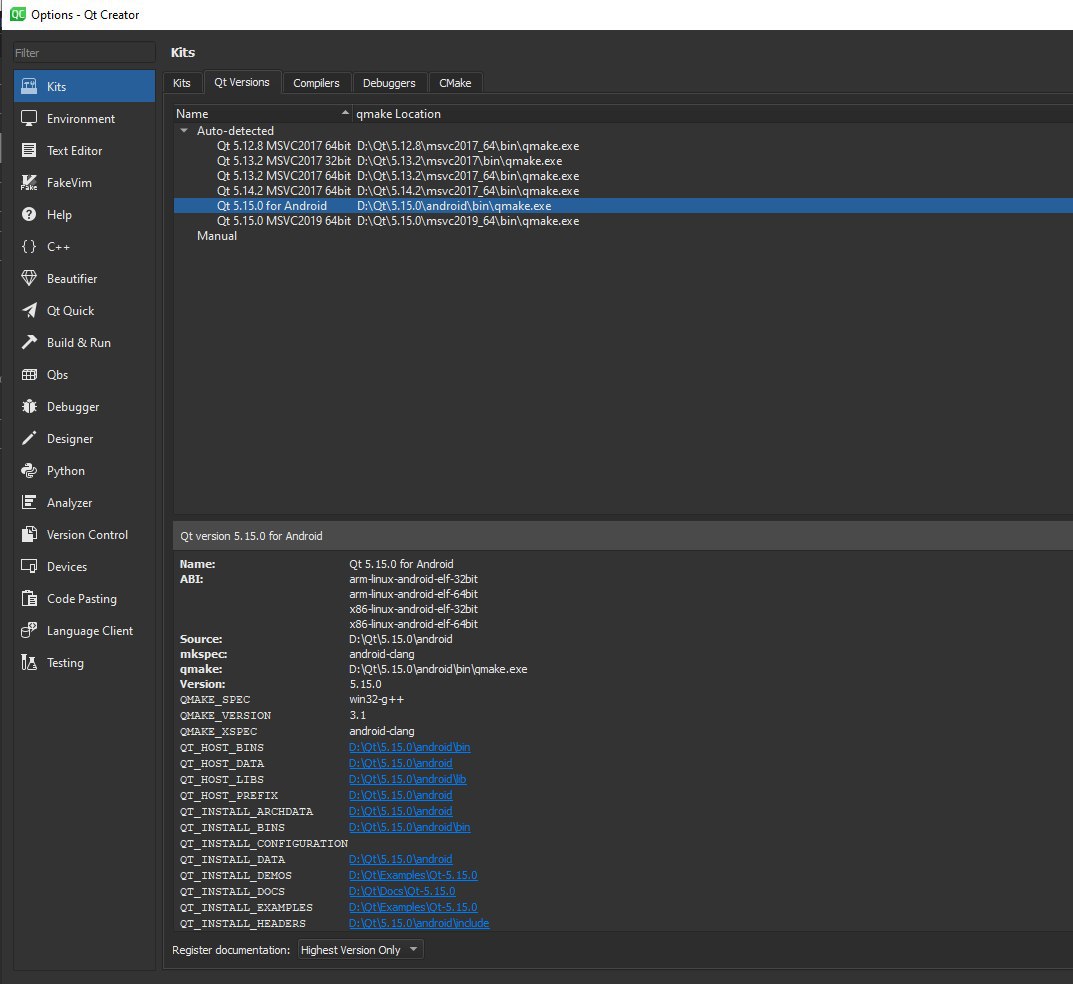Collapse the Auto-detected tree group
The image size is (1073, 984).
point(183,131)
